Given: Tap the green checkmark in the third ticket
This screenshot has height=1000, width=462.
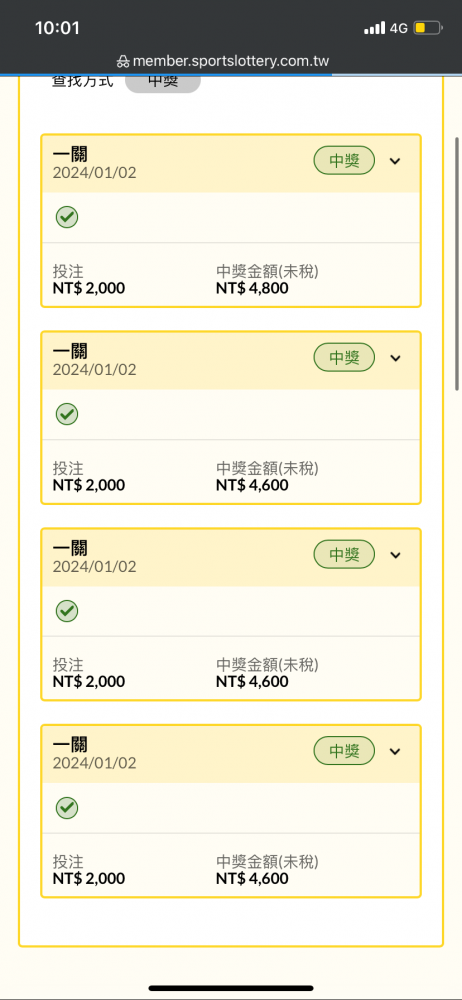Looking at the screenshot, I should tap(66, 612).
